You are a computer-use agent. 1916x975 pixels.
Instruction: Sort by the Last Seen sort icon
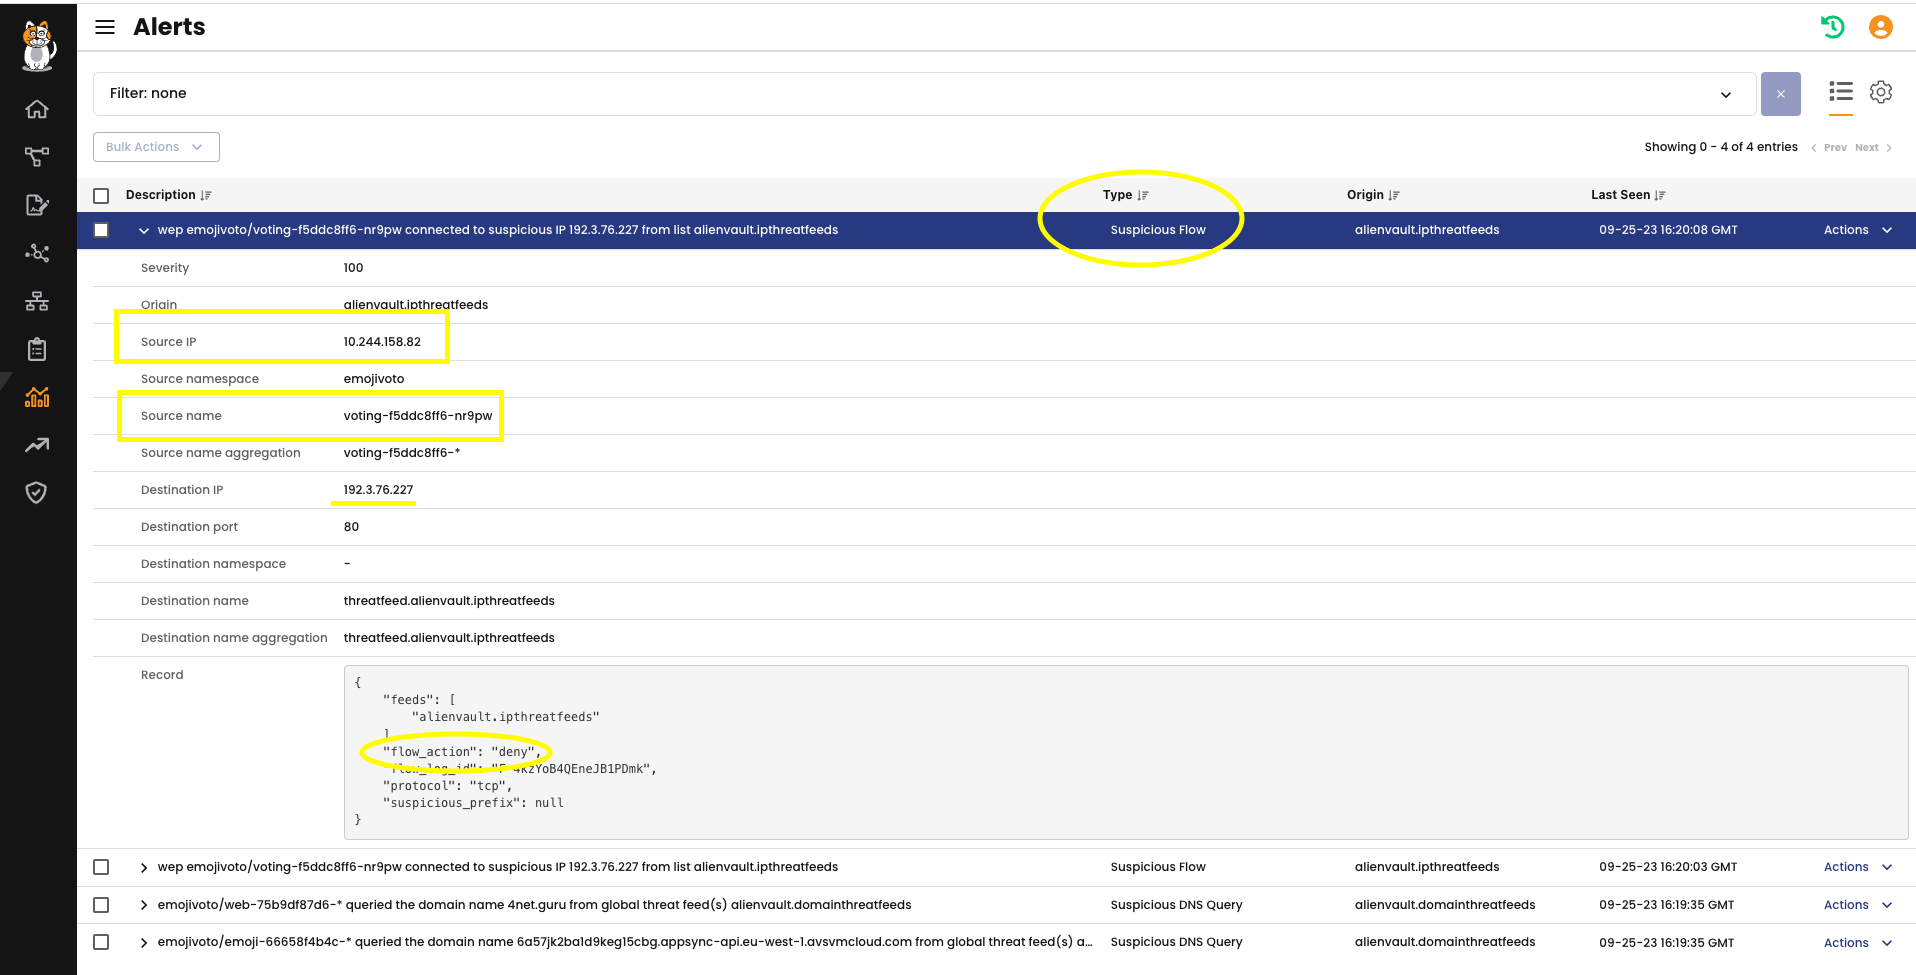pyautogui.click(x=1660, y=196)
